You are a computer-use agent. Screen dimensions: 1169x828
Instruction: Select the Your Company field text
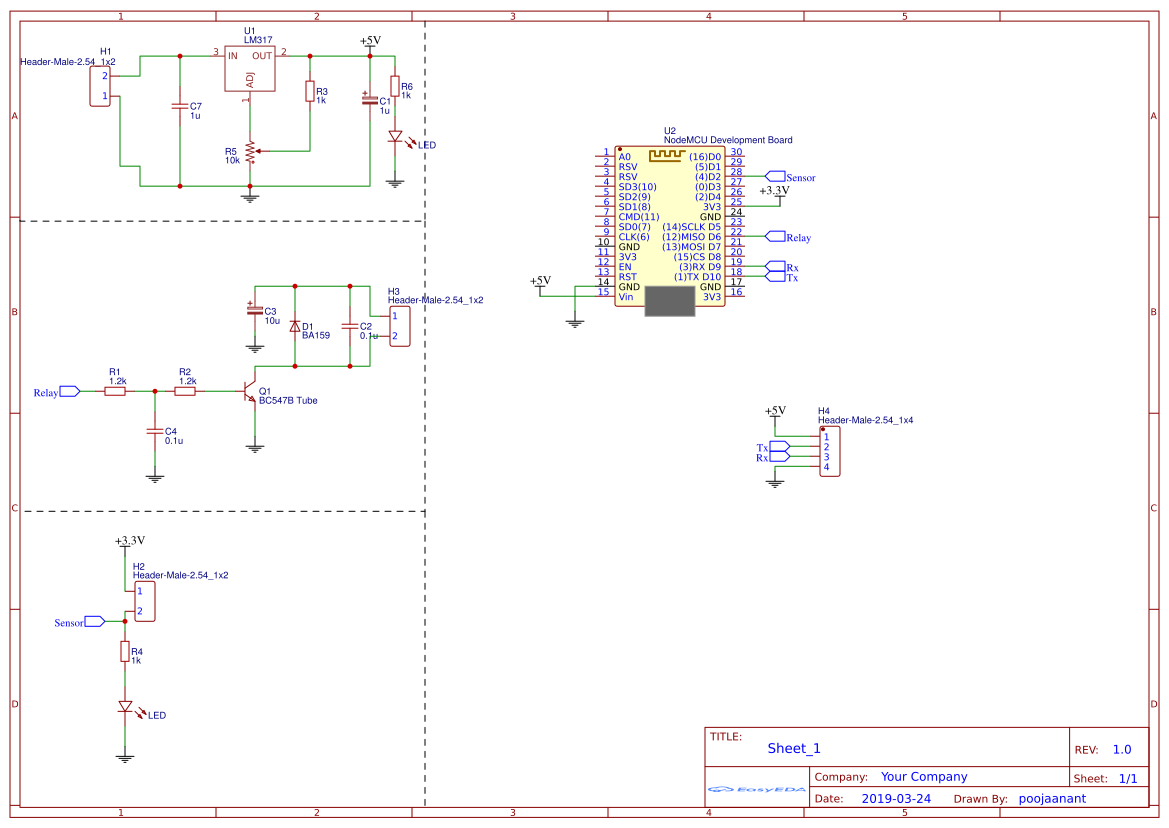coord(923,777)
